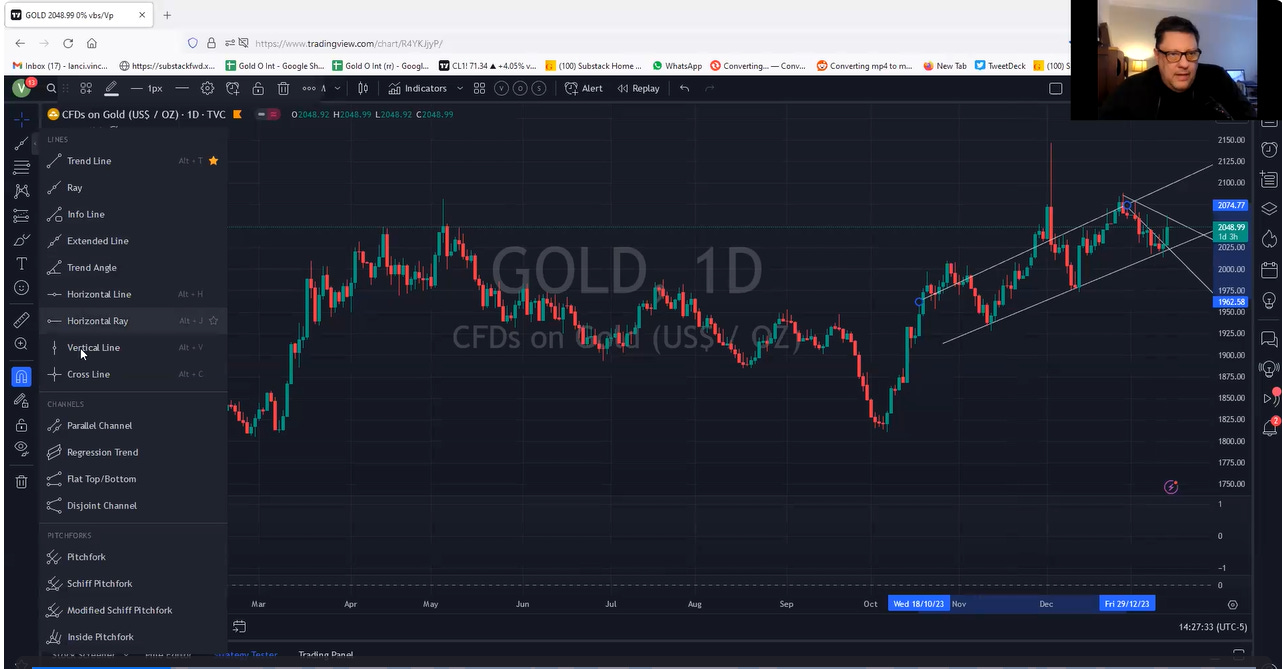Choose Horizontal Ray tool

132,321
